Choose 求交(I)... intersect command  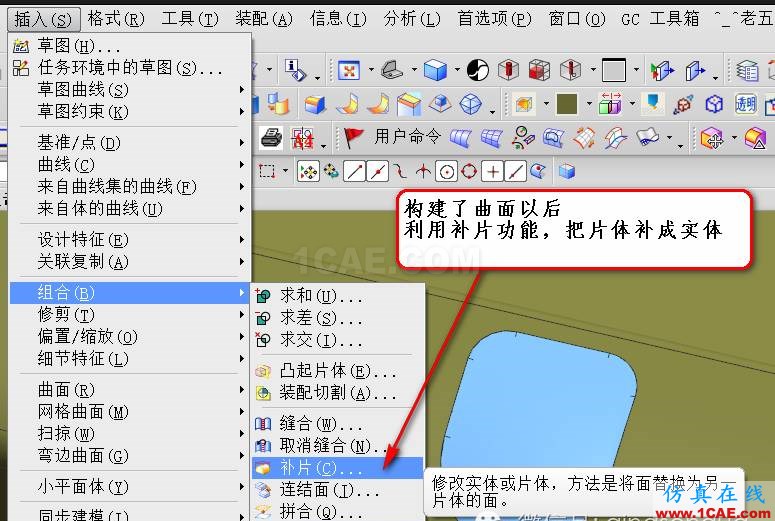point(338,339)
